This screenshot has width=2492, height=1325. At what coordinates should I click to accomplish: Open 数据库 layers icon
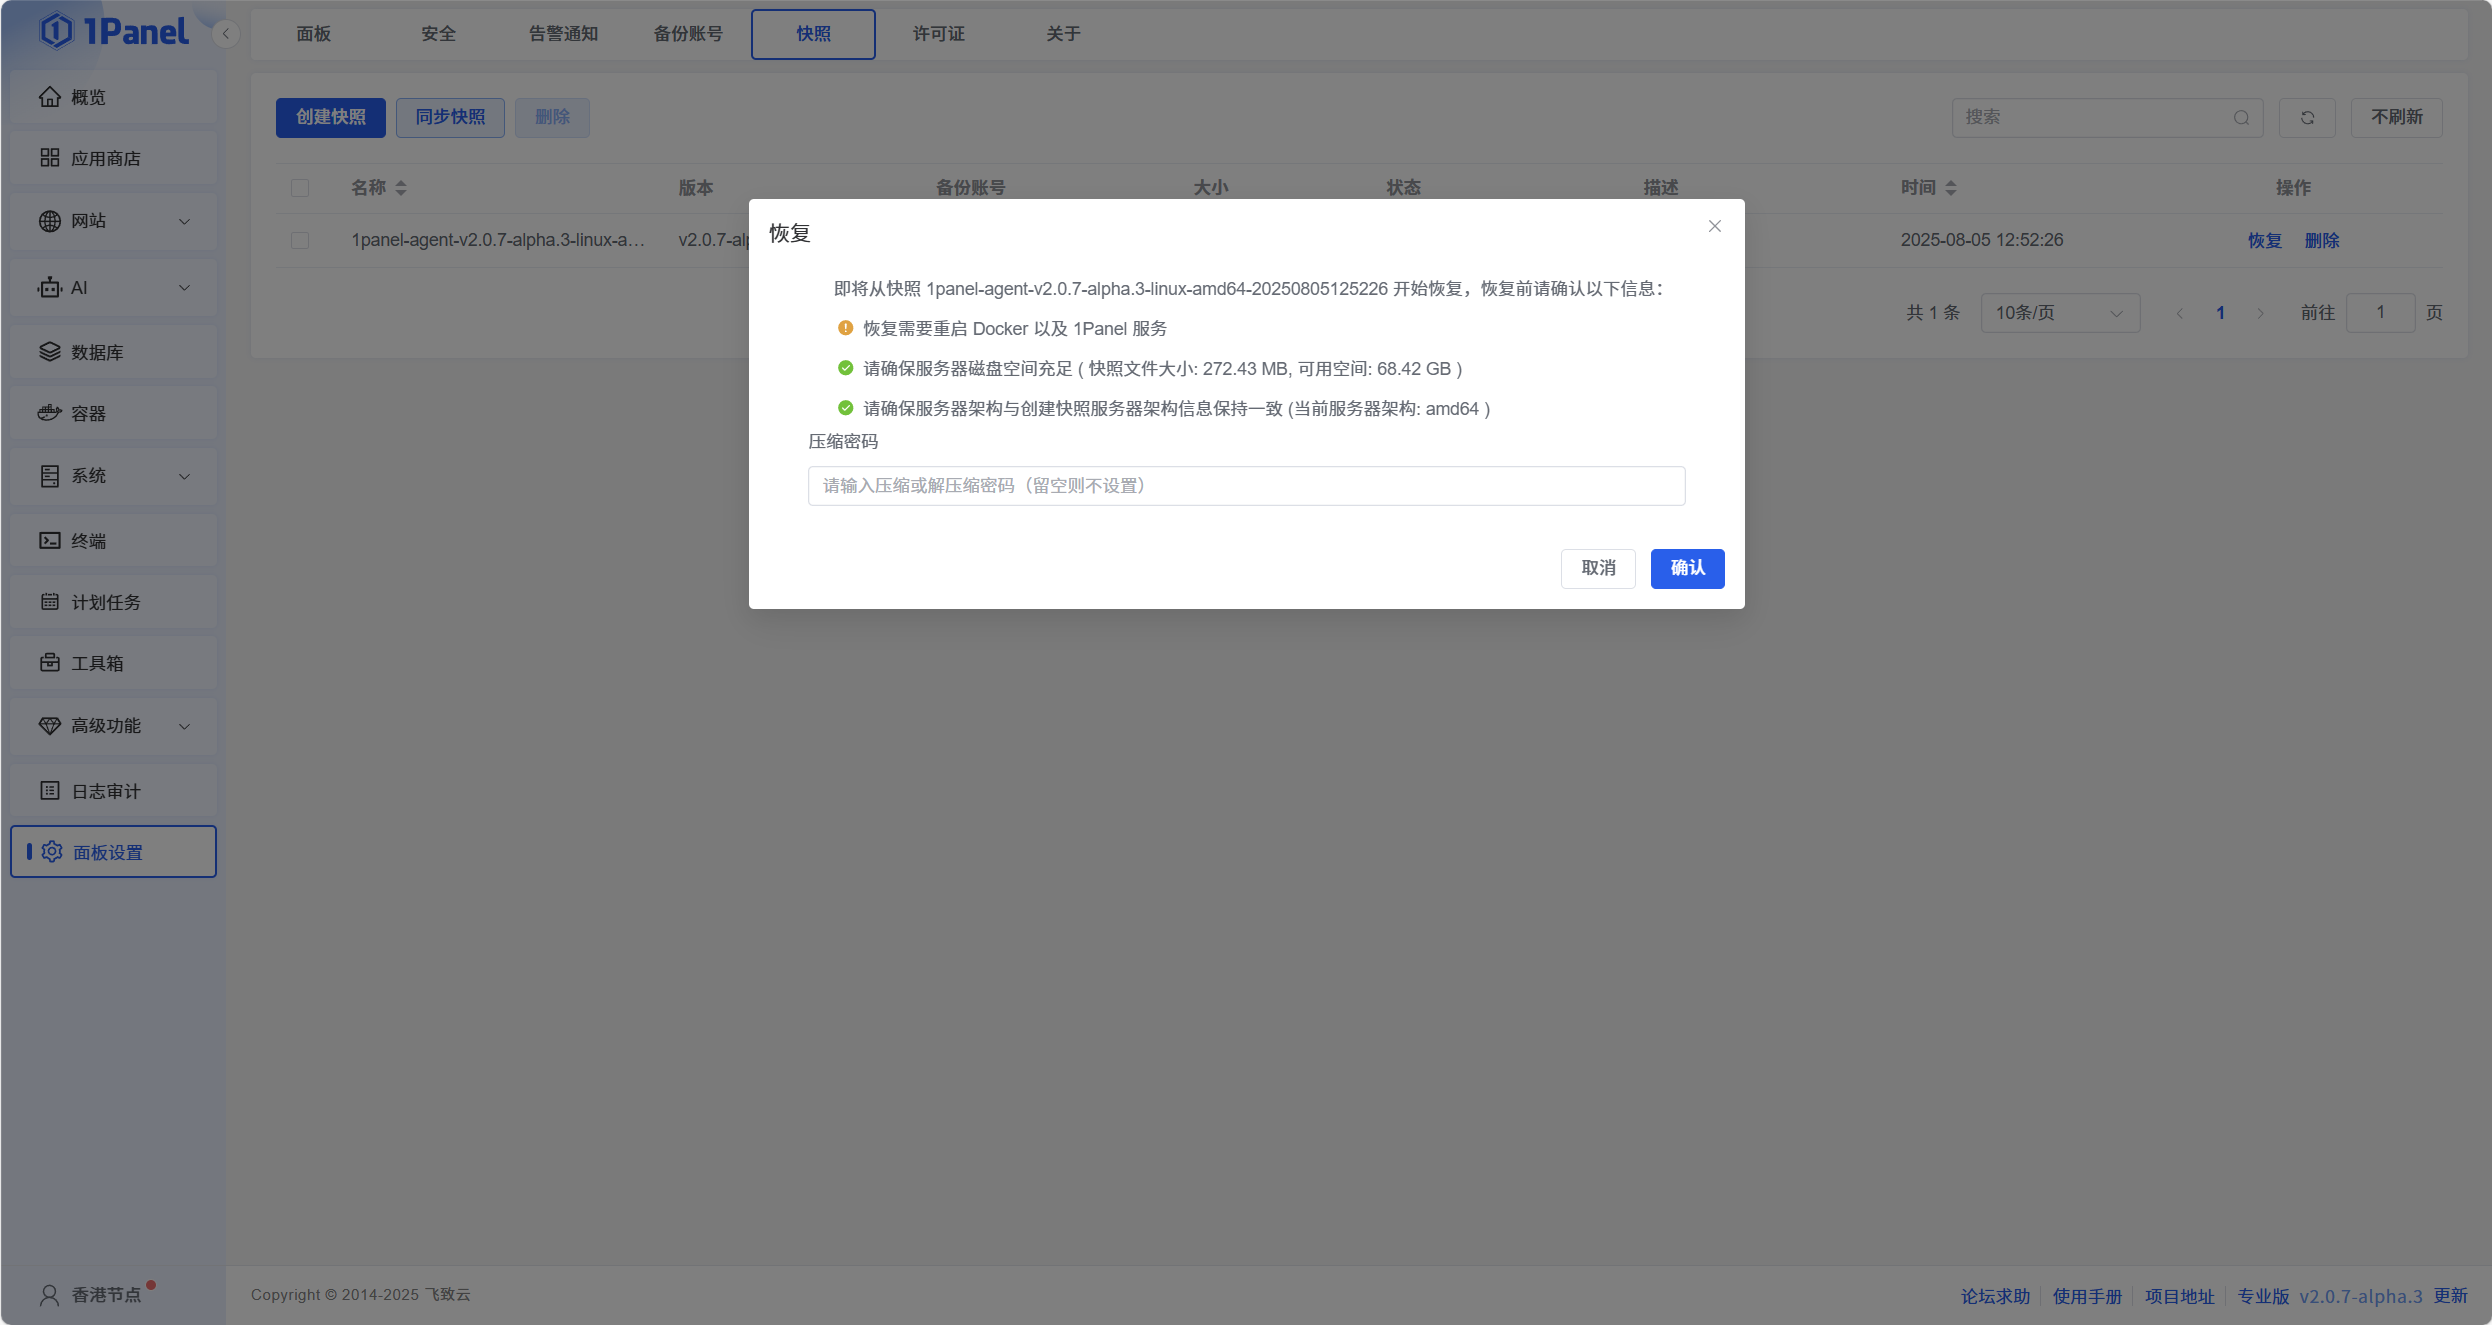pyautogui.click(x=50, y=352)
